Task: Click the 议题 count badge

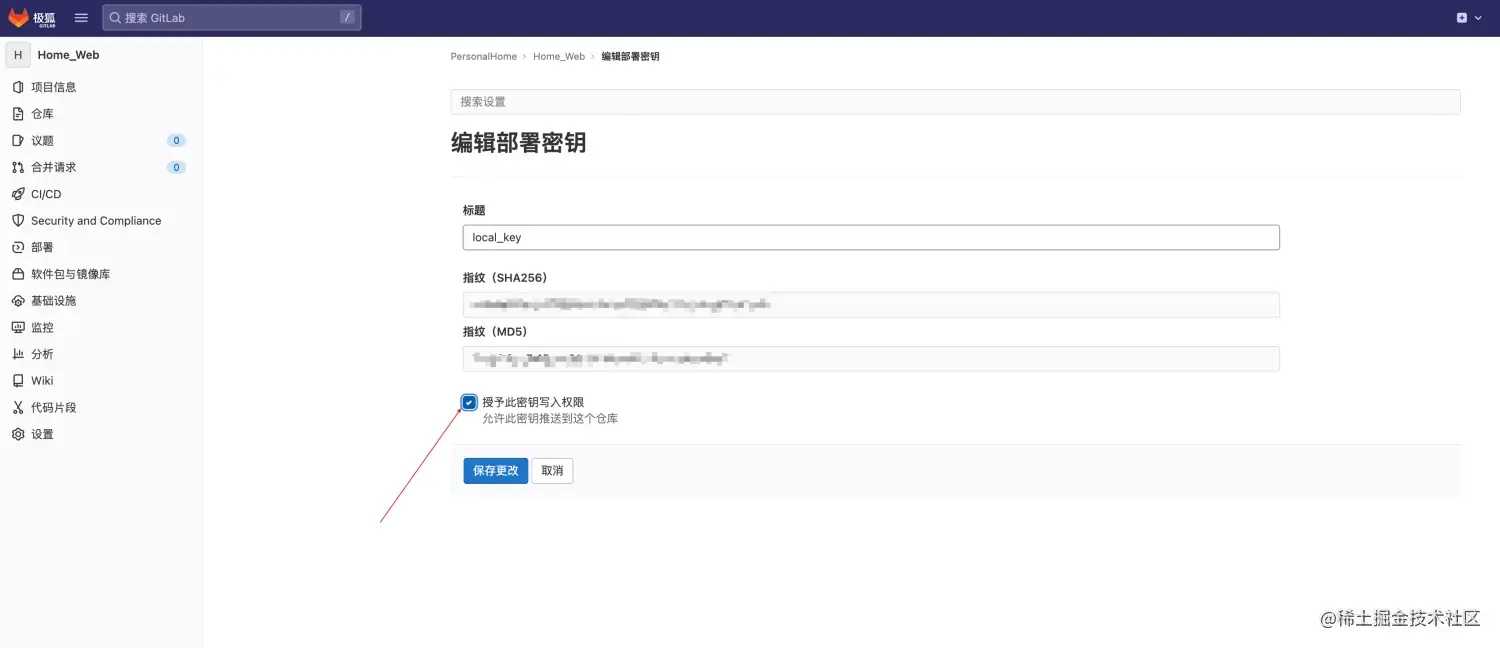Action: pos(176,141)
